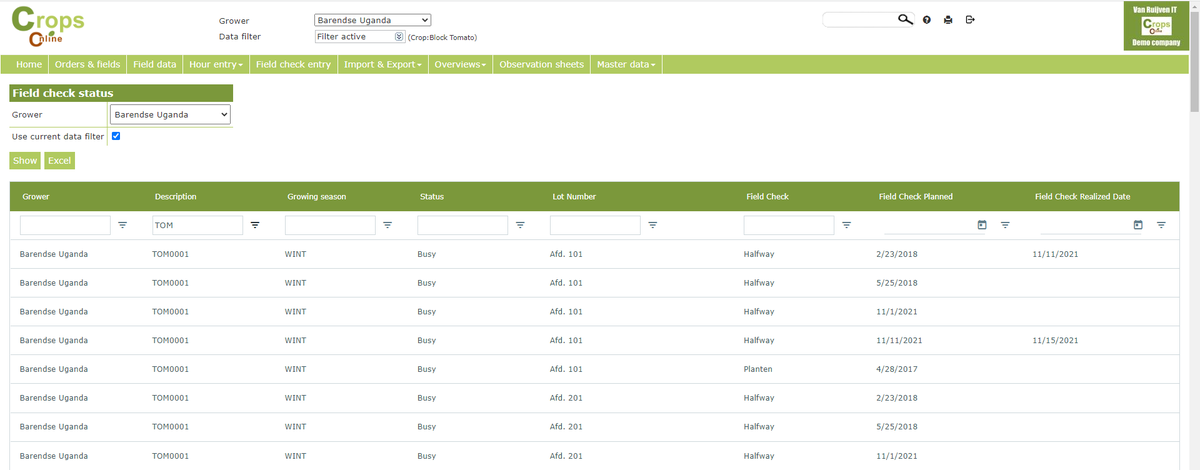Open filter menu for Lot Number column

pyautogui.click(x=652, y=225)
